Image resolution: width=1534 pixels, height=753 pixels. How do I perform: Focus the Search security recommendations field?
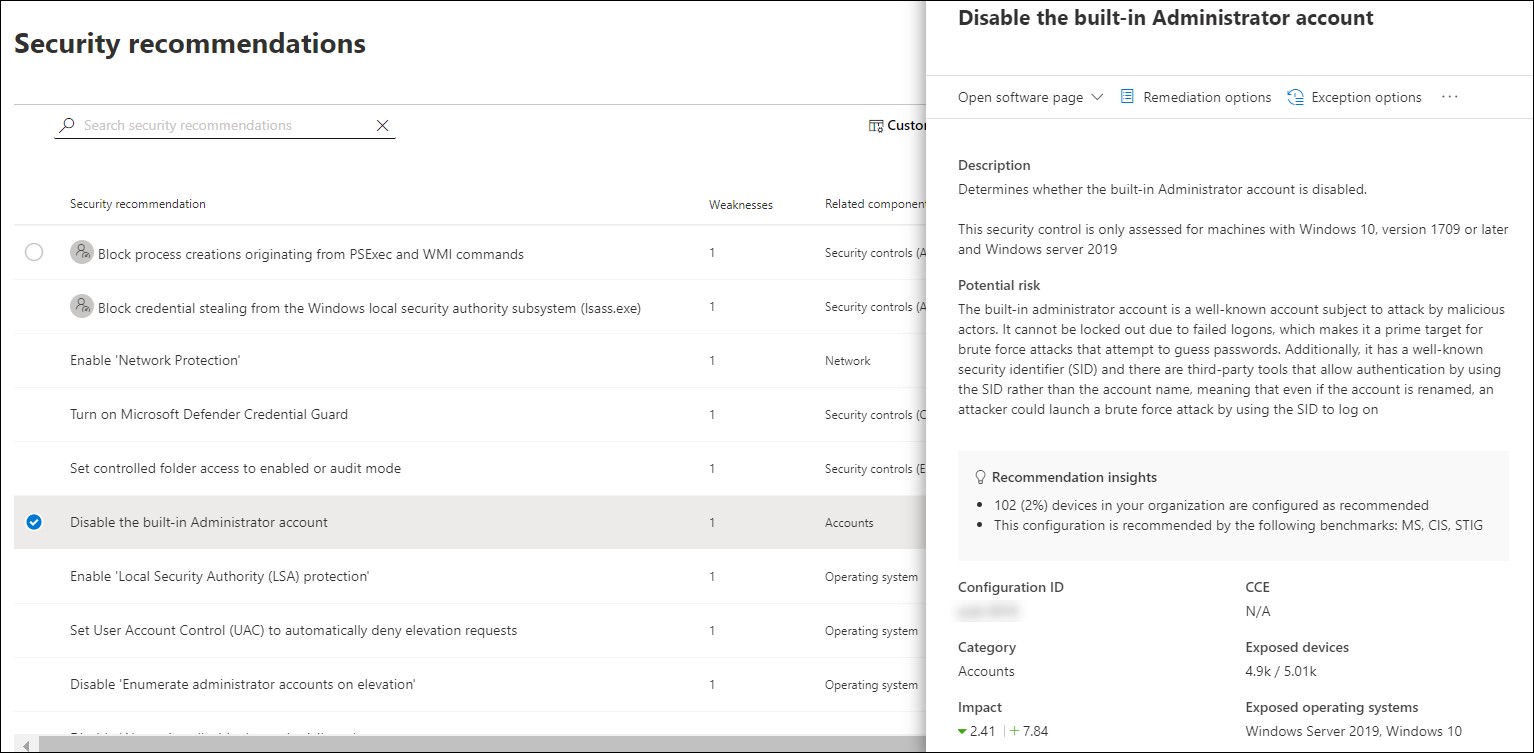pyautogui.click(x=226, y=125)
